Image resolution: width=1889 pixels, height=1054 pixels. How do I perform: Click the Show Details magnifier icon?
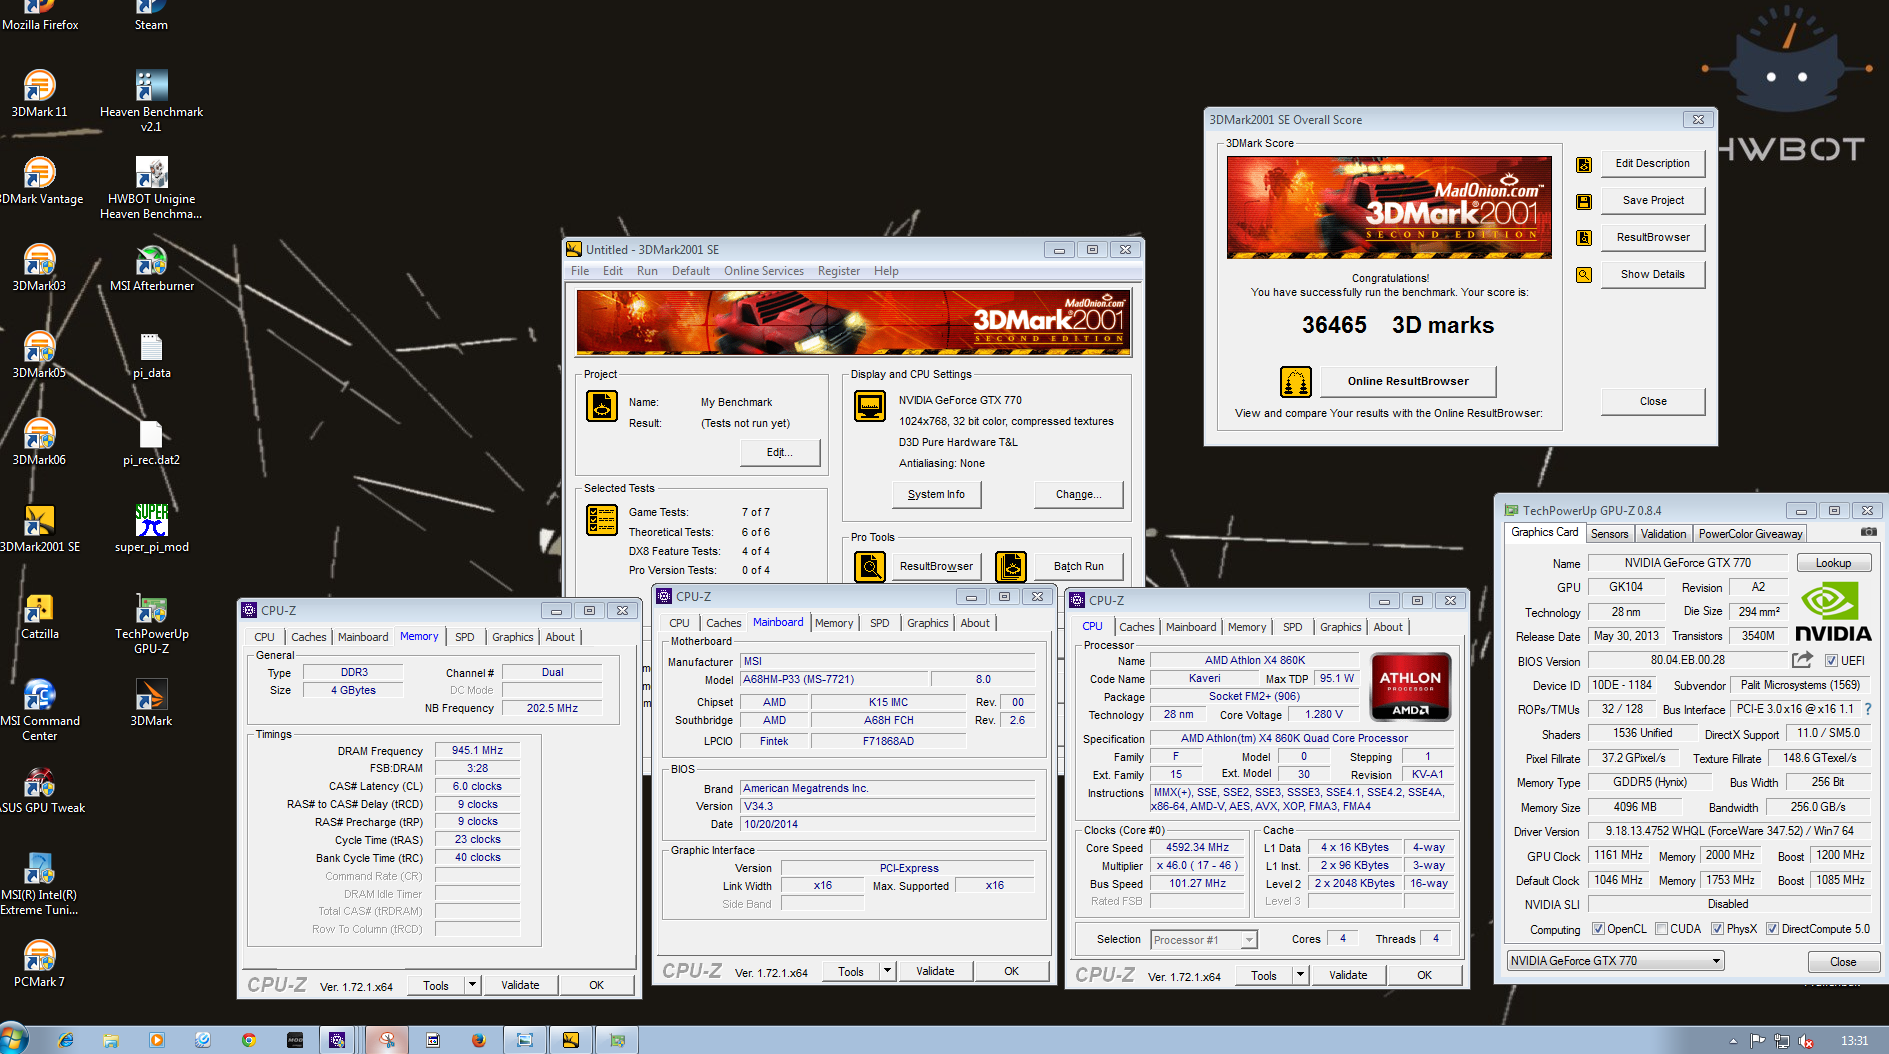click(1584, 275)
